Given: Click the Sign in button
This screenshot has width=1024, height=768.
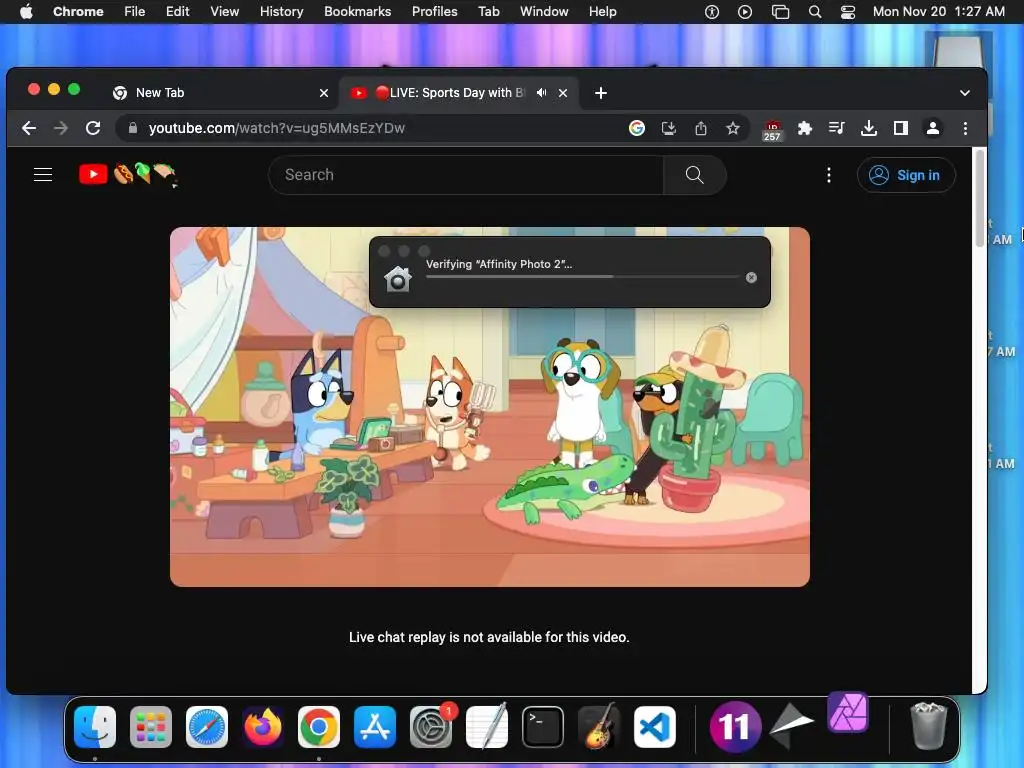Looking at the screenshot, I should (906, 175).
